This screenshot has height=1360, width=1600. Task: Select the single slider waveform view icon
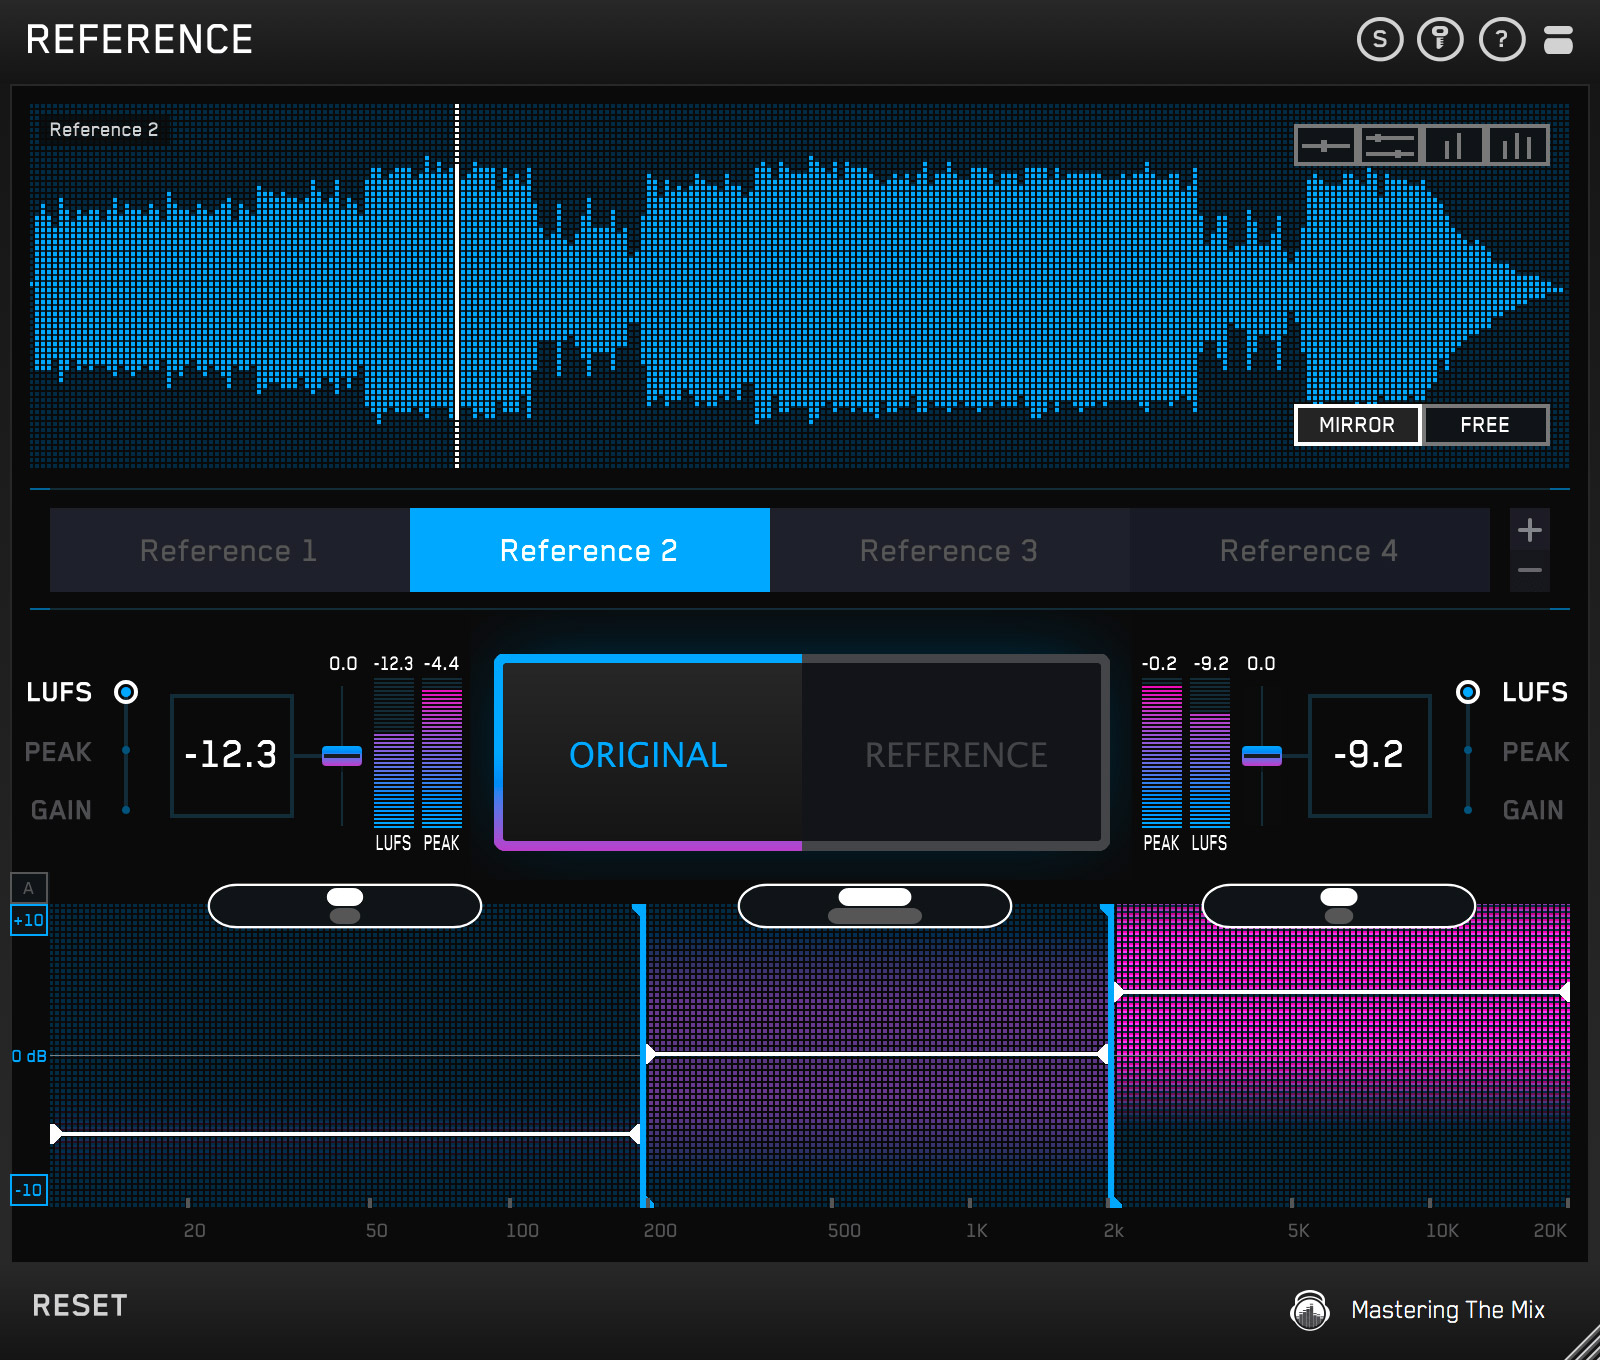1326,146
